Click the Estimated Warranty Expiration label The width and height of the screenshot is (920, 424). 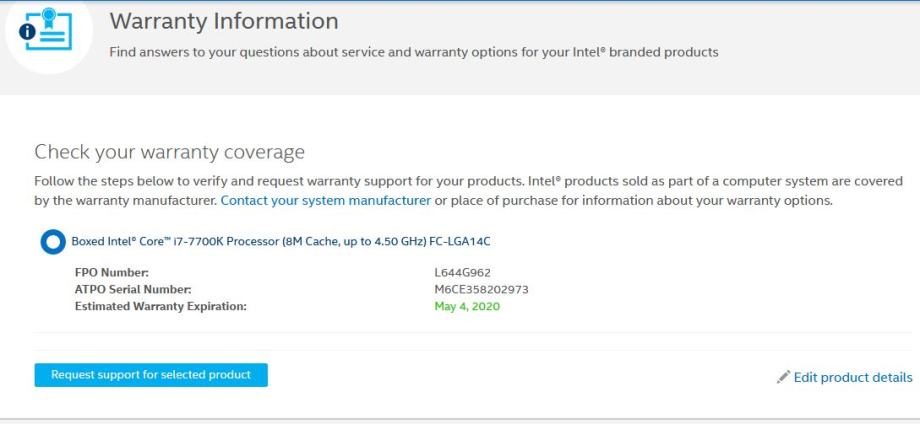(x=160, y=306)
